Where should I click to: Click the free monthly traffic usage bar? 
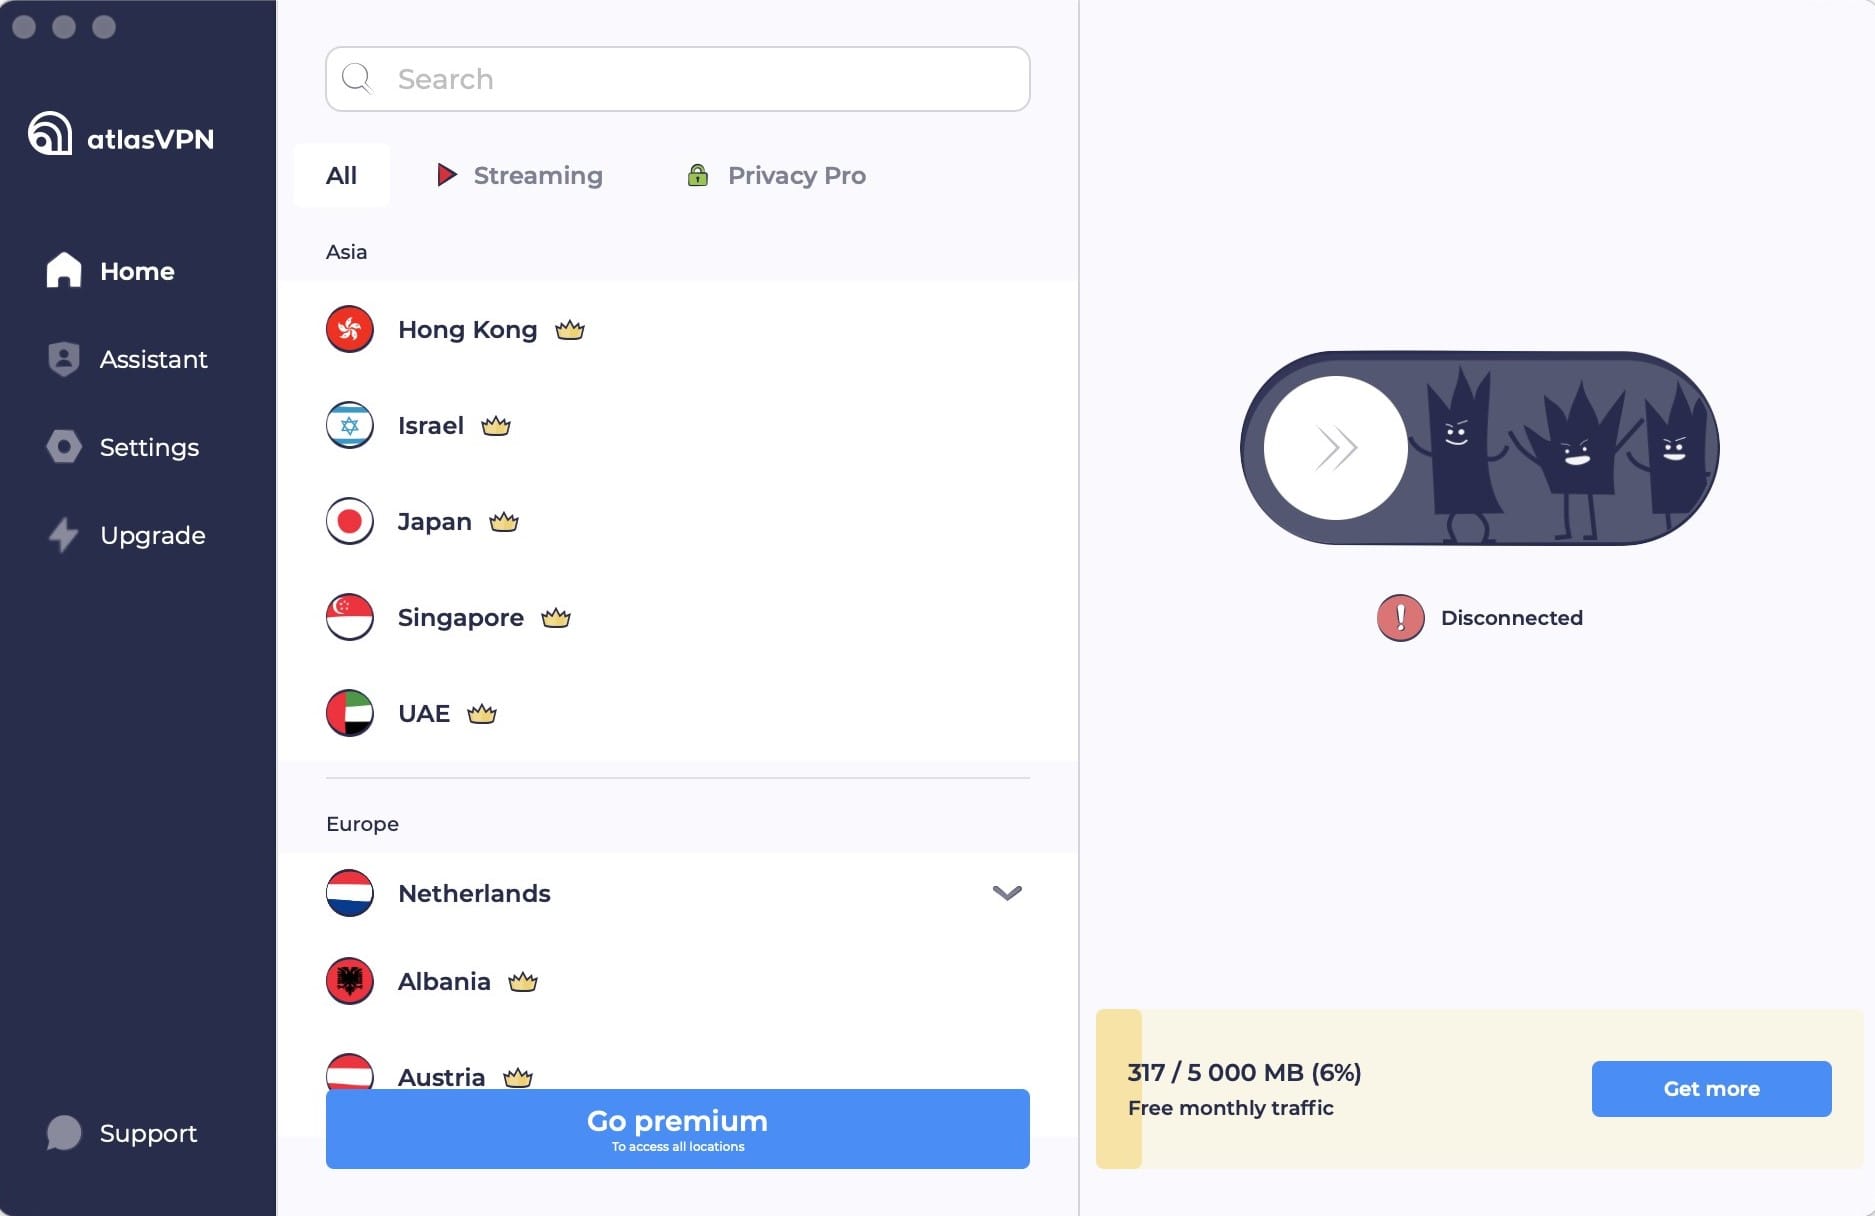[1480, 1089]
